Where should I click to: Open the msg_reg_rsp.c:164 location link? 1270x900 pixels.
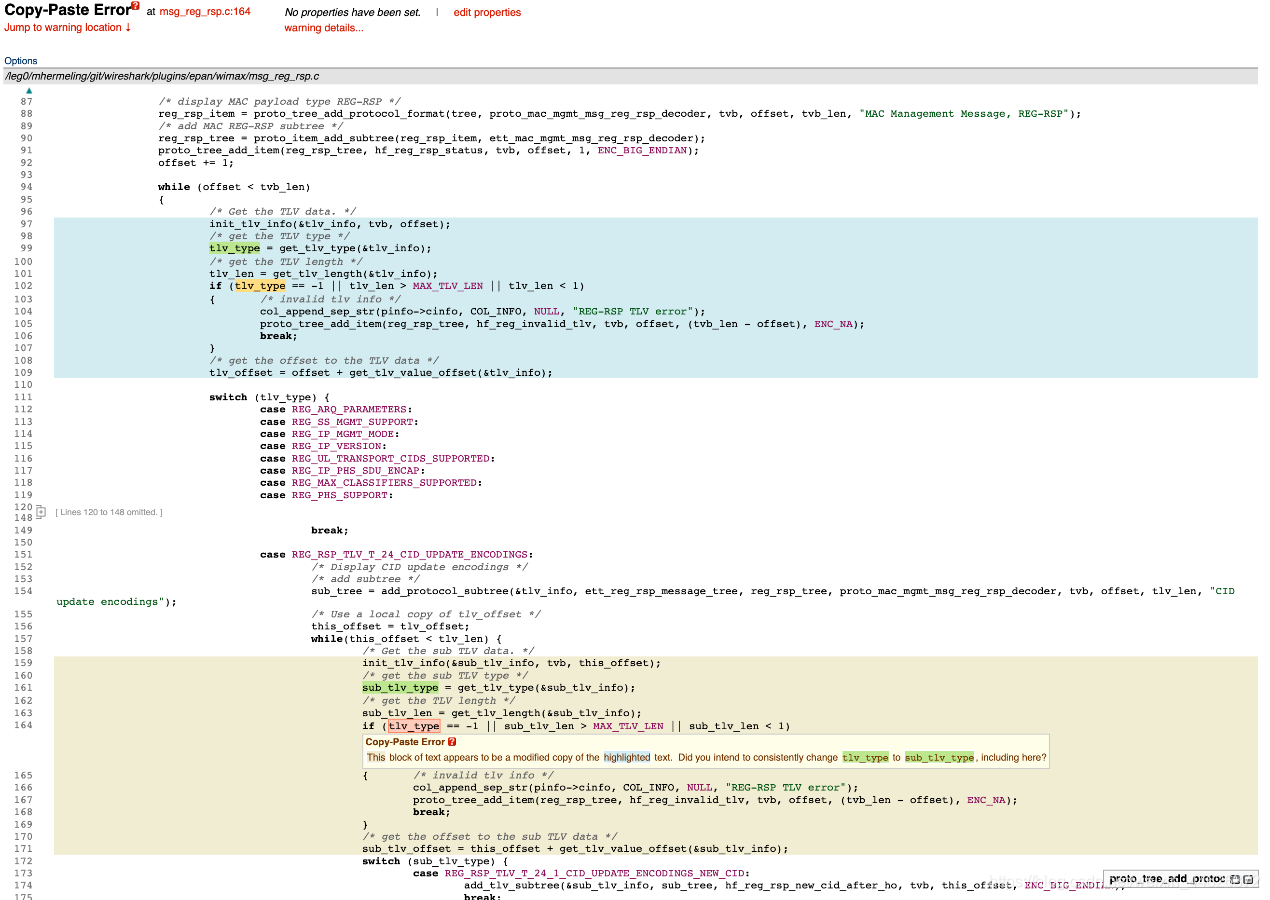click(x=206, y=12)
